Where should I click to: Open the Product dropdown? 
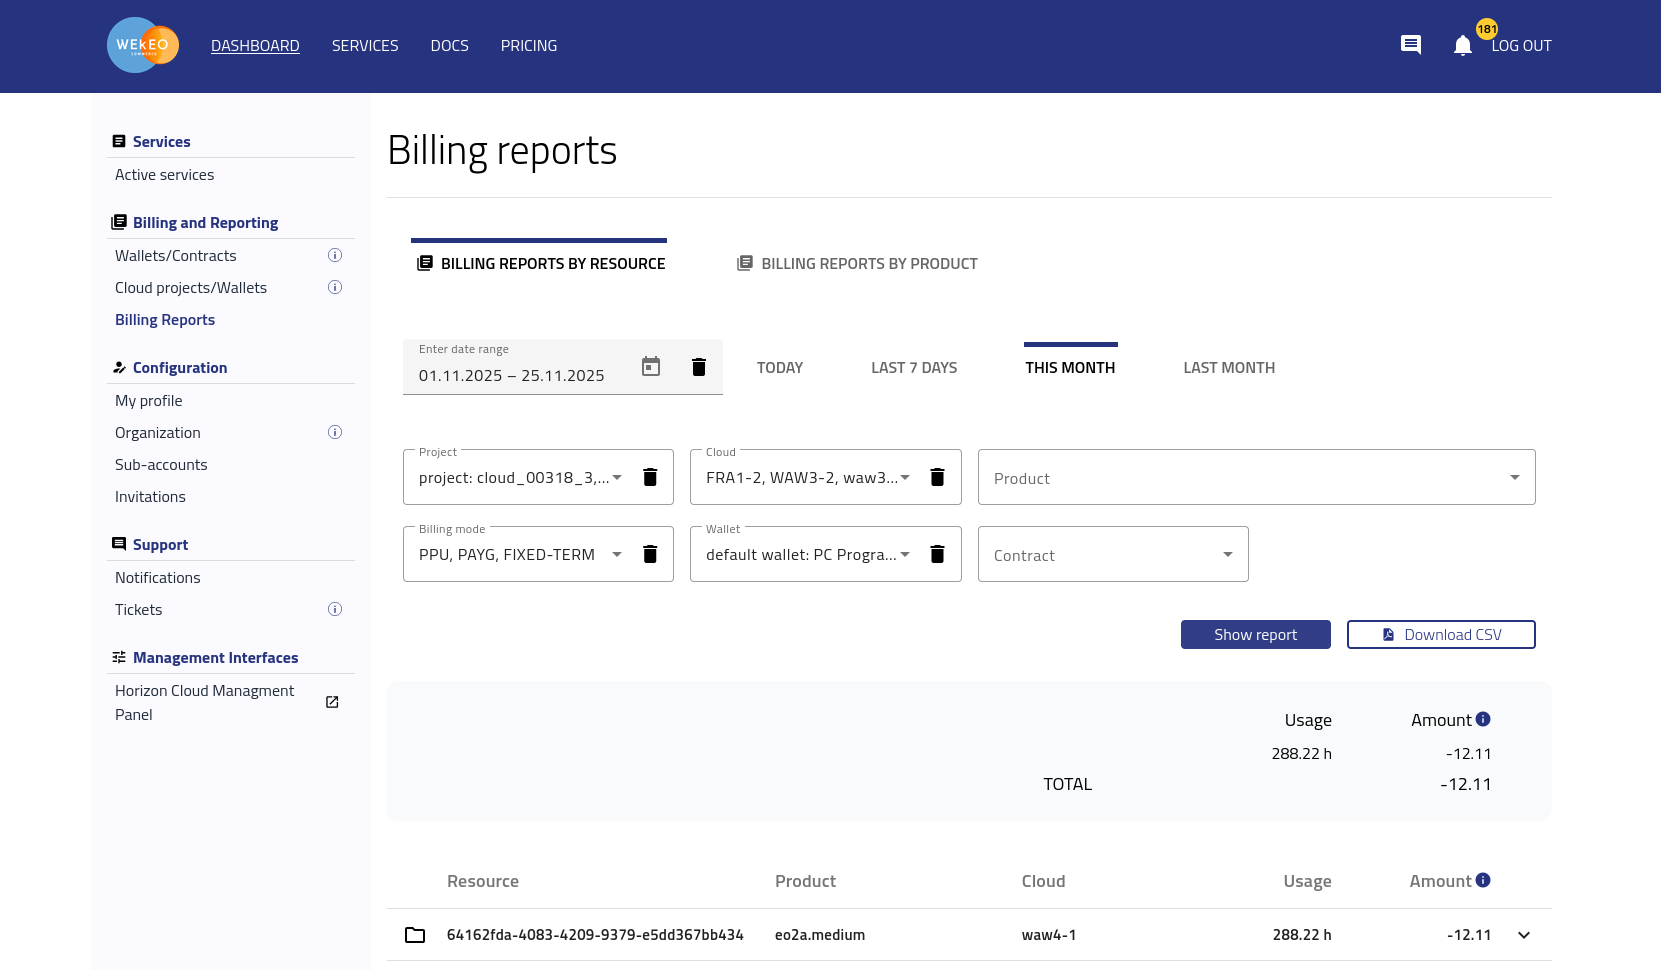pyautogui.click(x=1256, y=478)
